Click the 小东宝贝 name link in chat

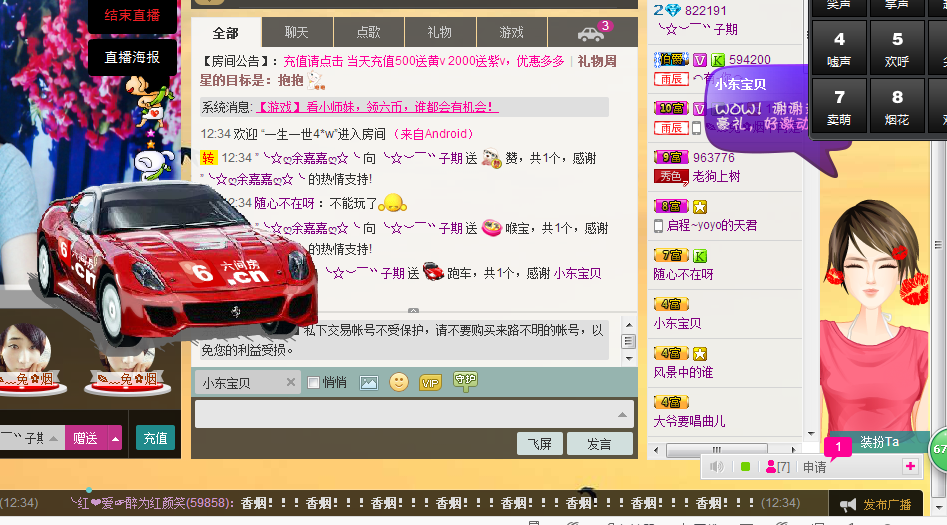[577, 274]
